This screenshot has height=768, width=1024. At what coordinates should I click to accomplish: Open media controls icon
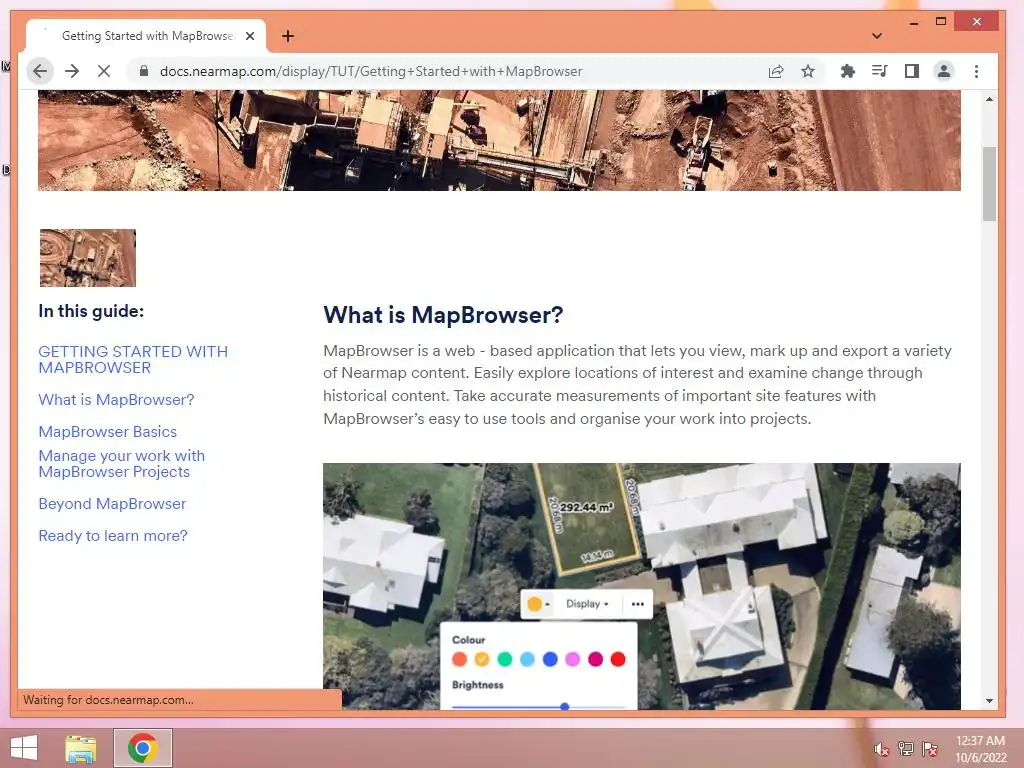click(880, 71)
